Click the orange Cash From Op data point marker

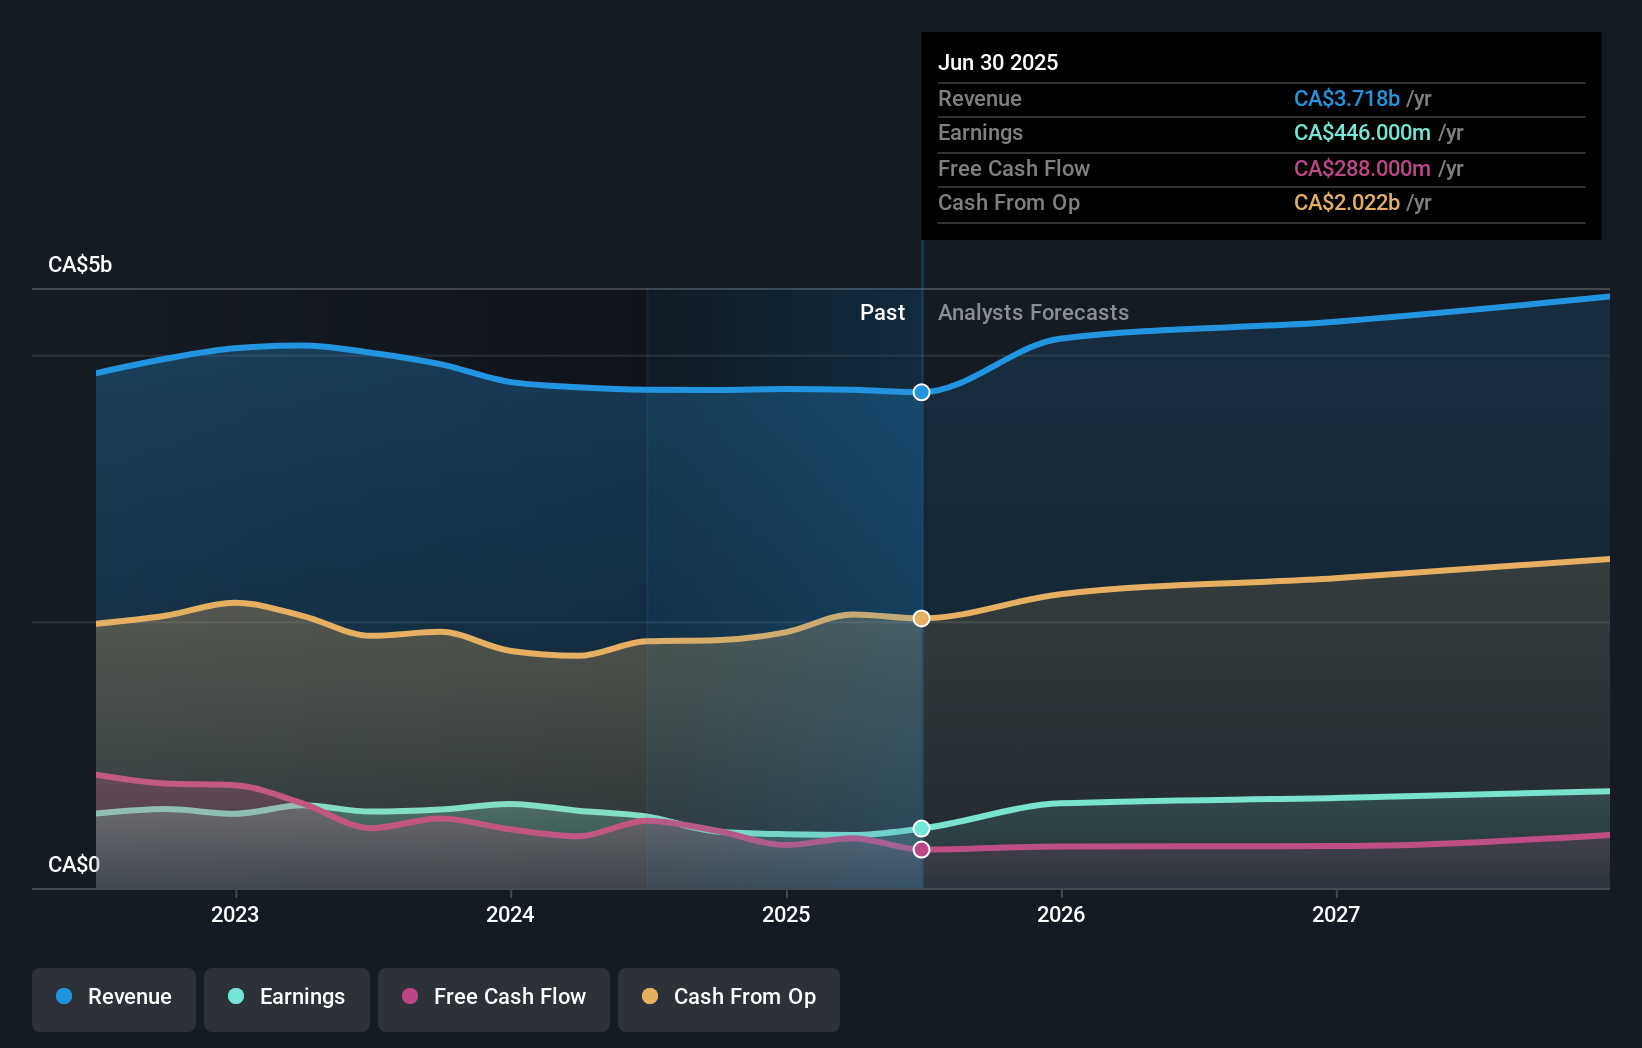click(920, 618)
